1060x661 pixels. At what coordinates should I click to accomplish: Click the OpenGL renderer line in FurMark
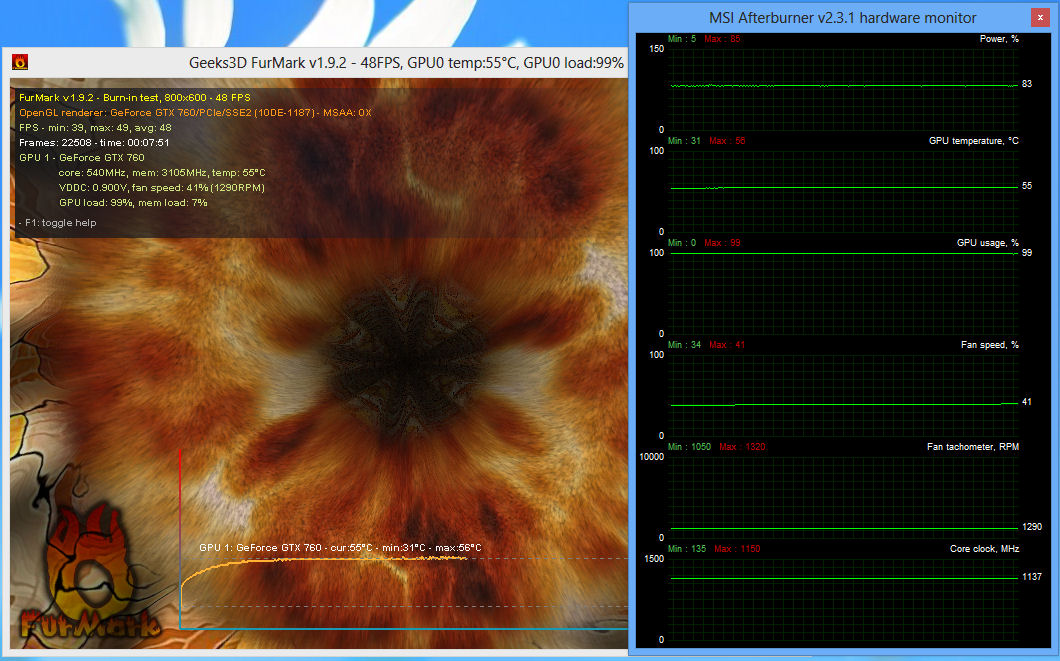pyautogui.click(x=195, y=113)
